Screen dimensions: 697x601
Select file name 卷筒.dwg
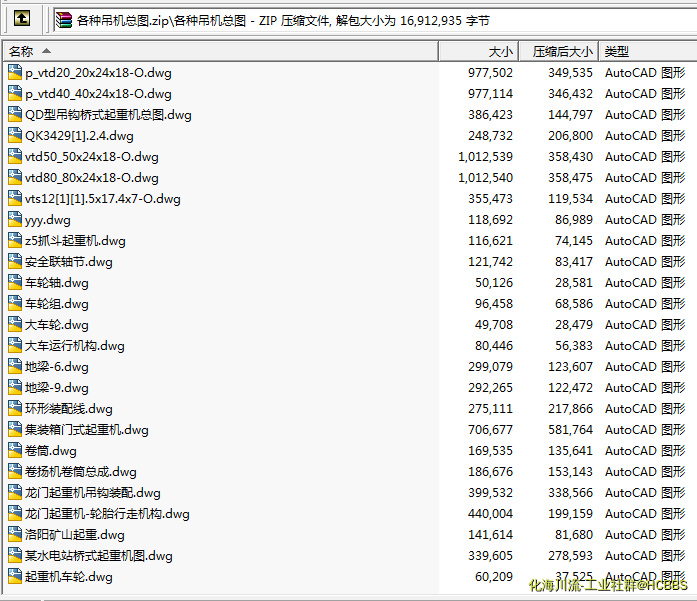(x=51, y=451)
